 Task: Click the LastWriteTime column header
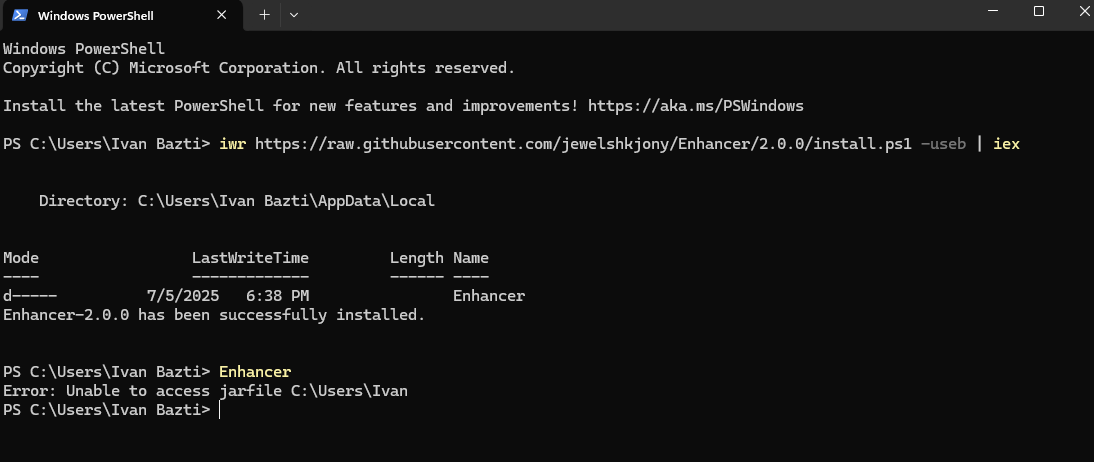click(x=250, y=258)
